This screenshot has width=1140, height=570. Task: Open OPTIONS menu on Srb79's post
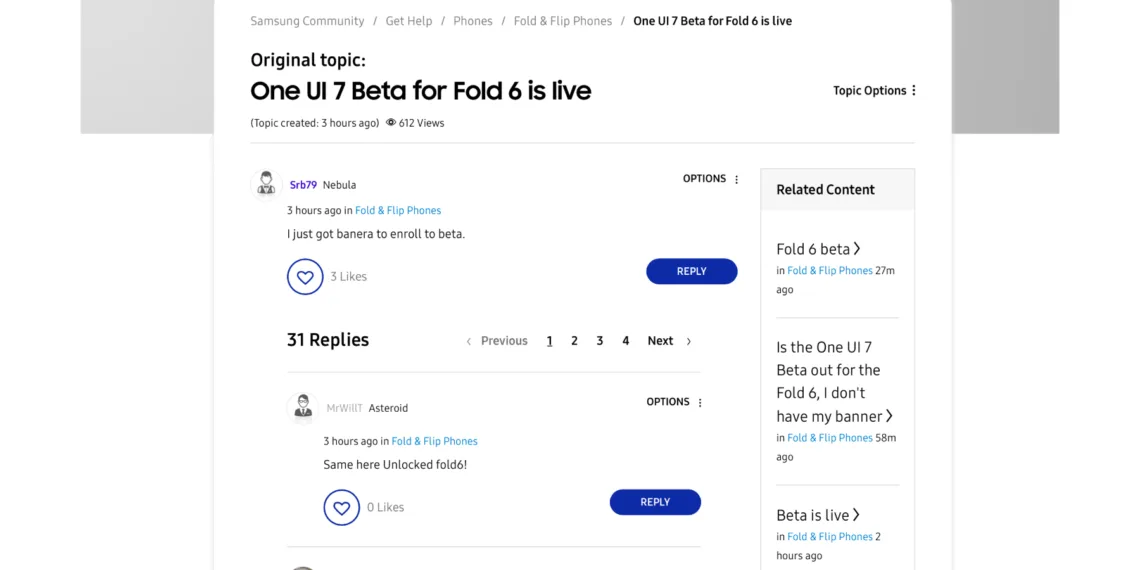pos(737,180)
